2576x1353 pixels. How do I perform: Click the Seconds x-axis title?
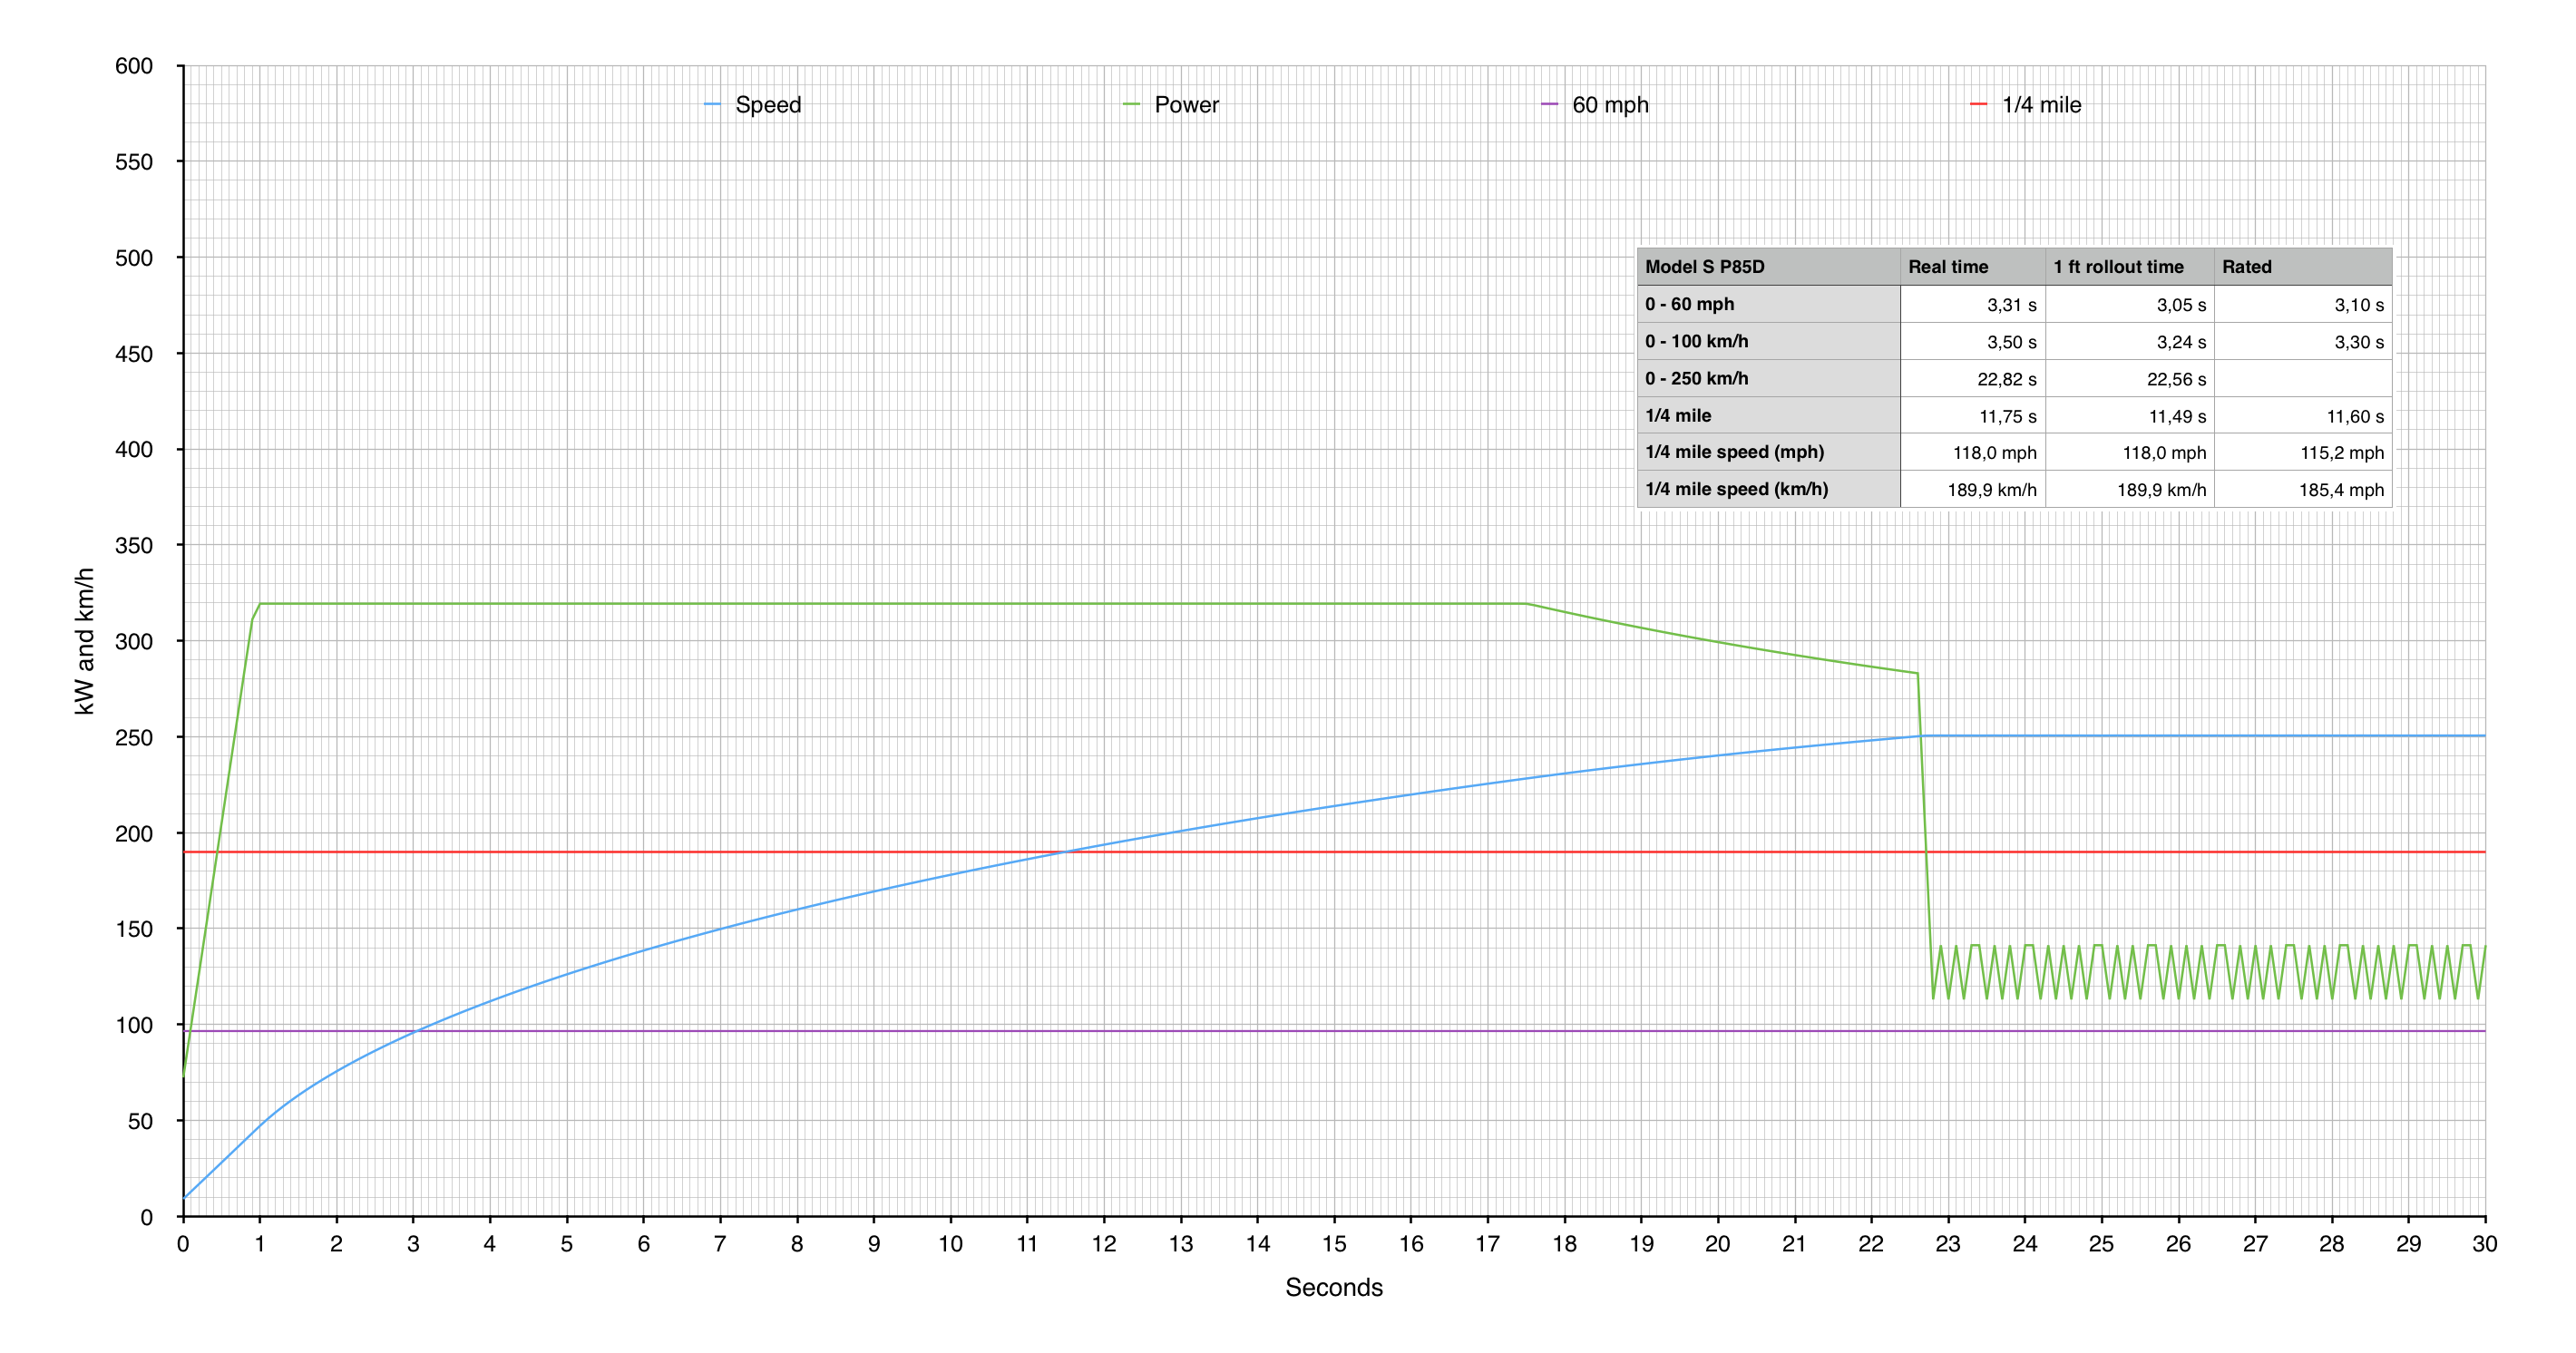pos(1333,1287)
